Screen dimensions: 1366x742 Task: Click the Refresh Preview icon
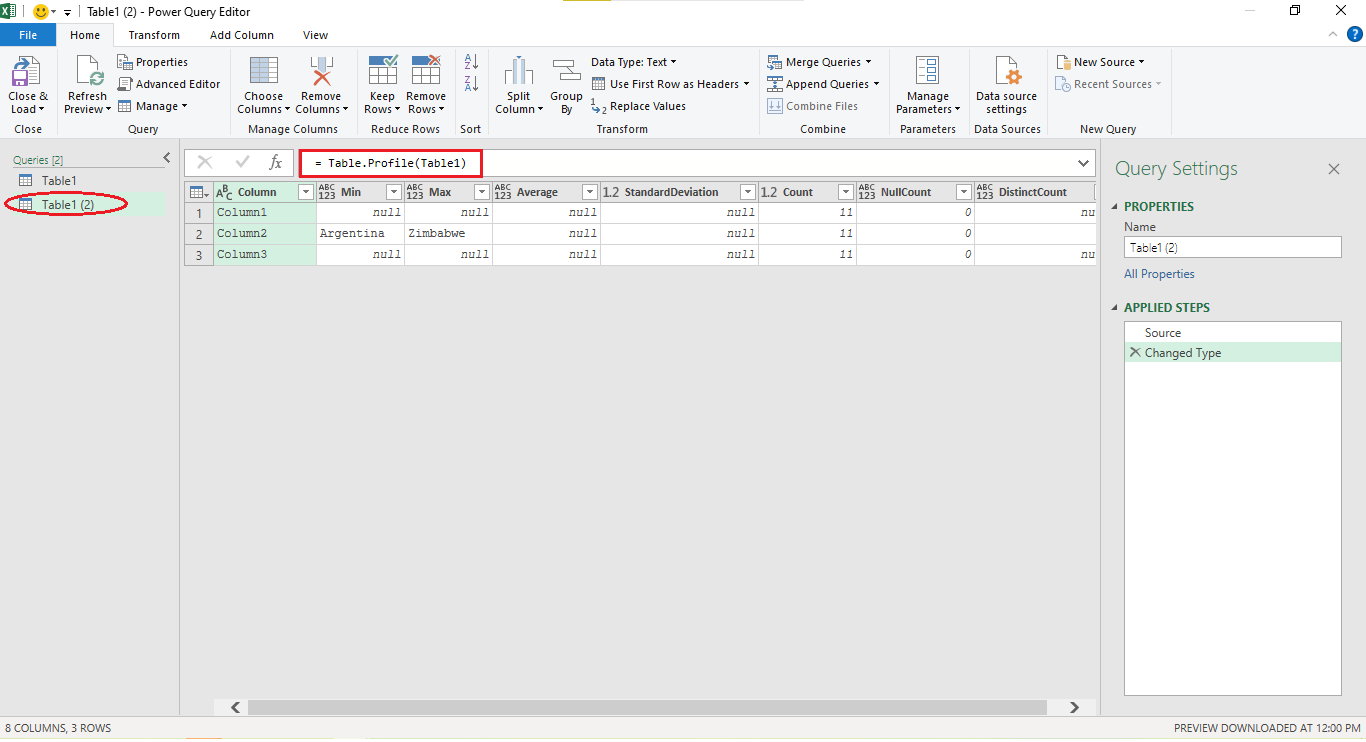[x=88, y=72]
